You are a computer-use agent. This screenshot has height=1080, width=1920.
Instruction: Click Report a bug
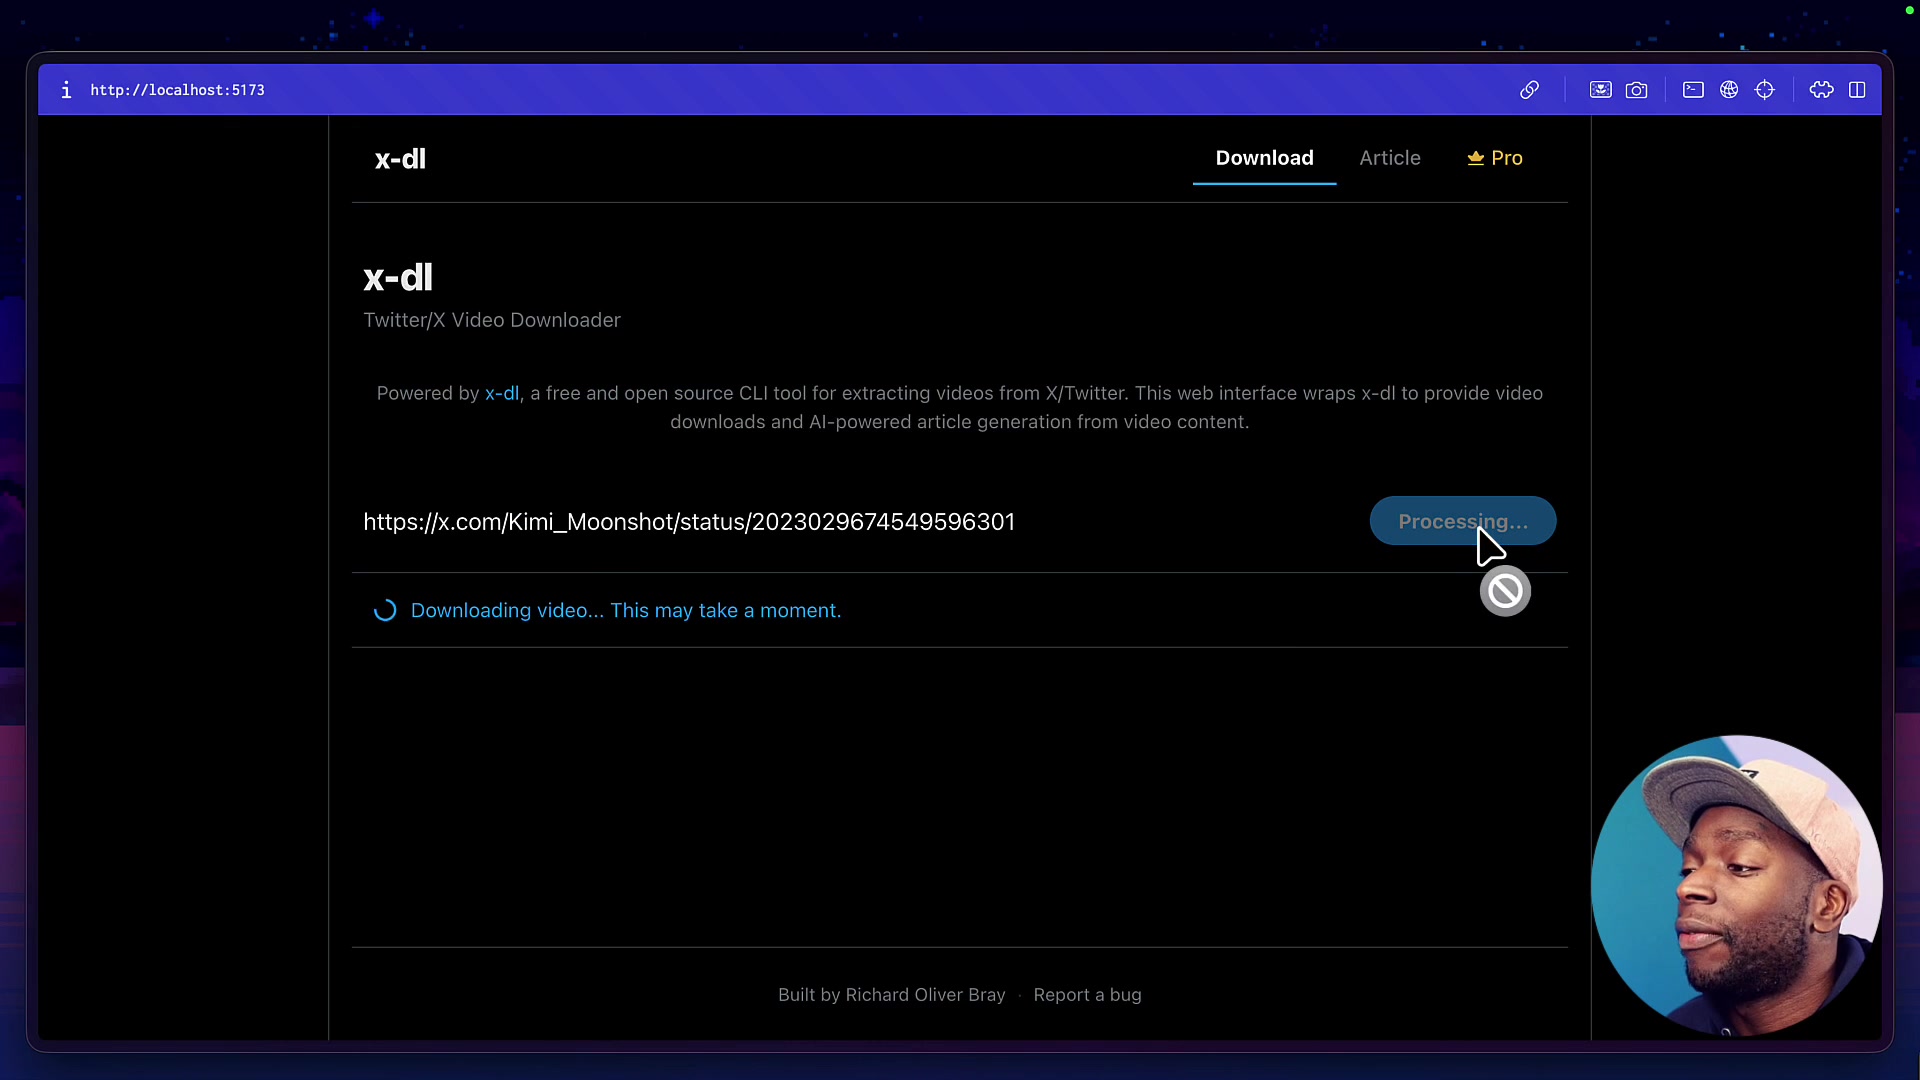coord(1087,994)
